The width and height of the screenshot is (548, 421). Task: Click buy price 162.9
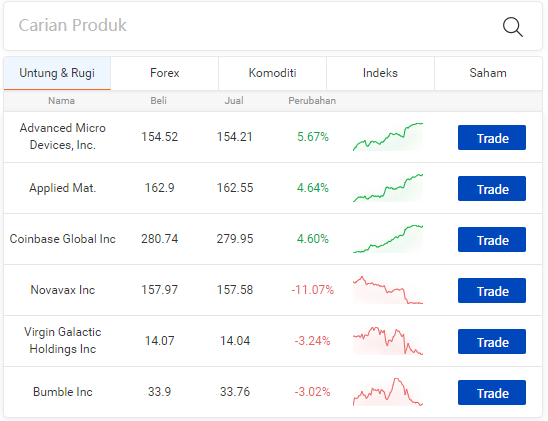pos(160,188)
